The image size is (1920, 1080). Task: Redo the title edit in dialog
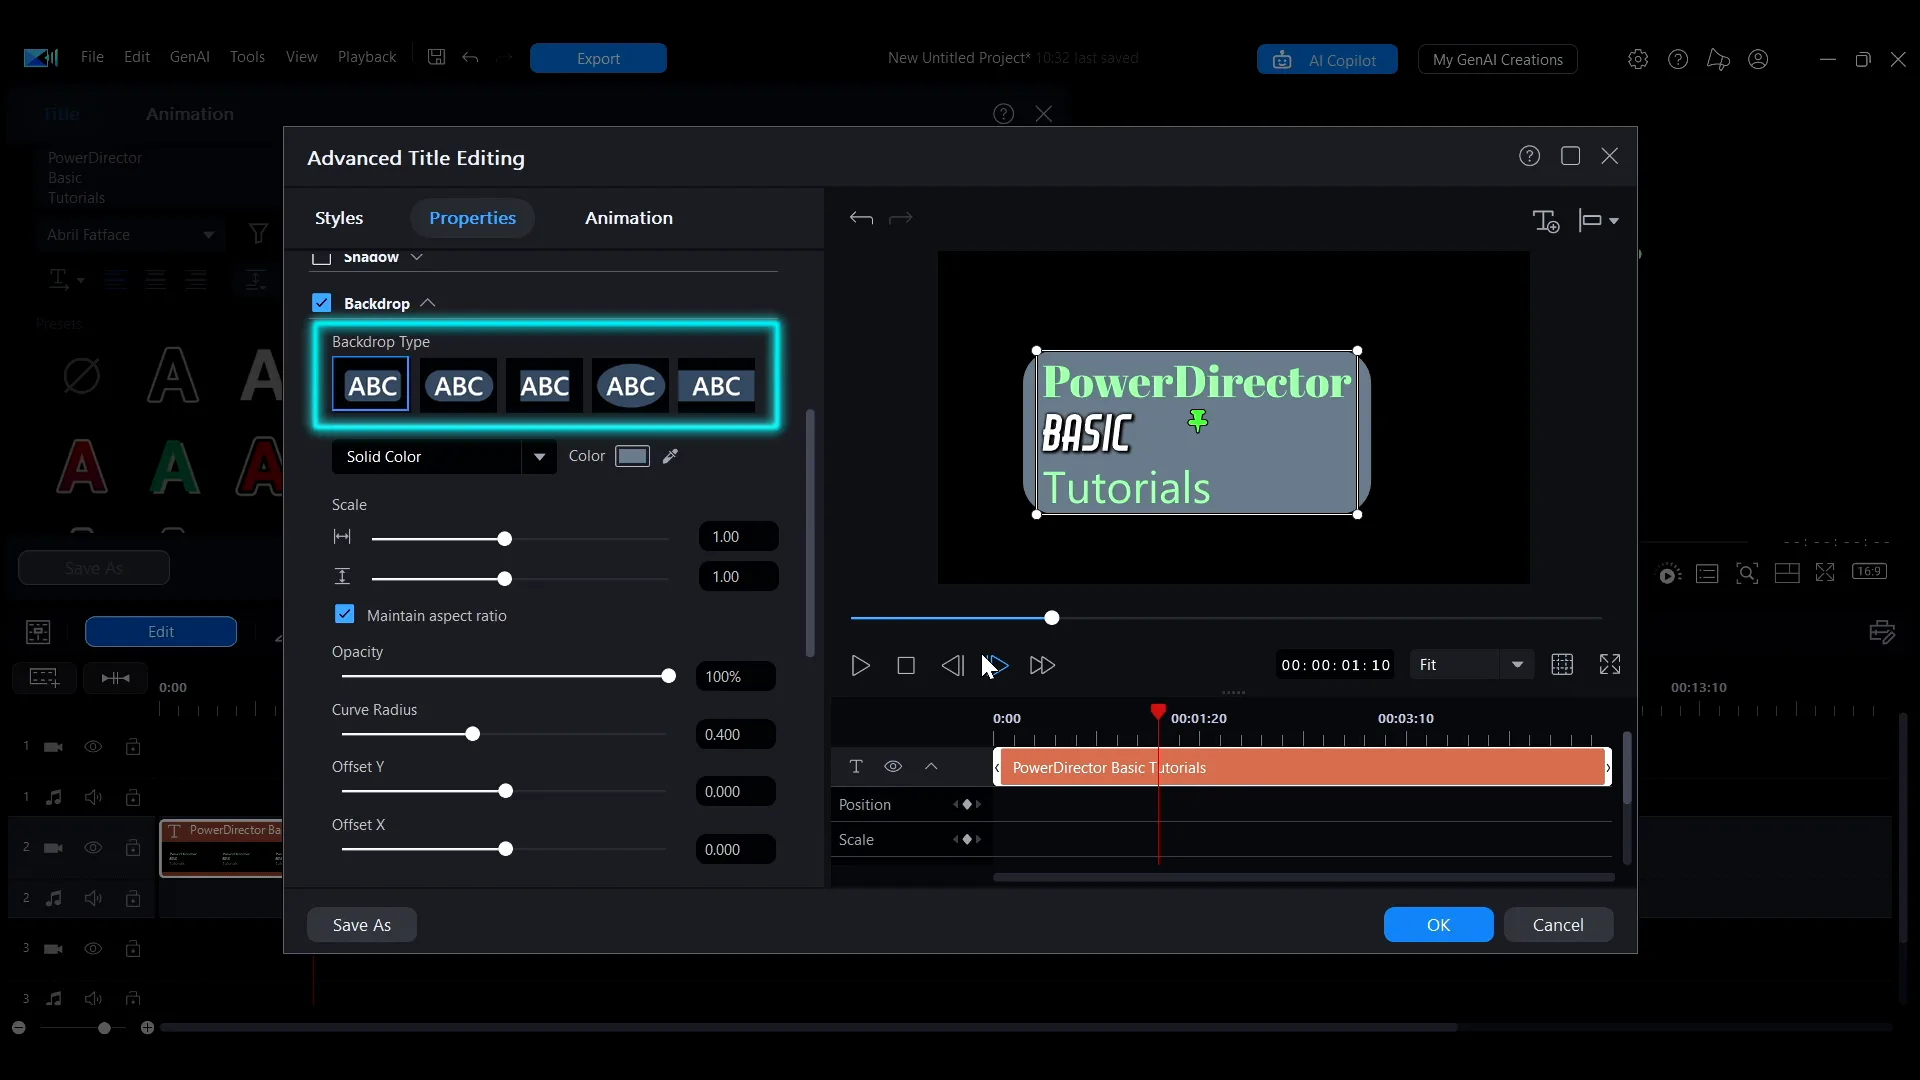[x=901, y=218]
